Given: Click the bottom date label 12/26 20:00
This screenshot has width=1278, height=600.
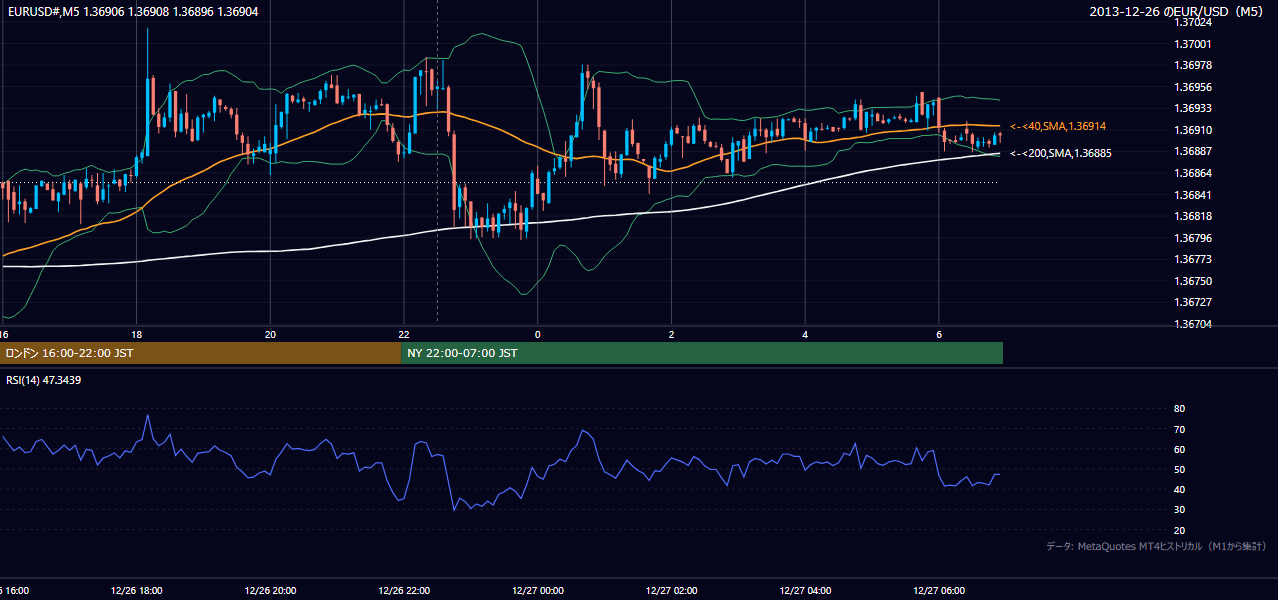Looking at the screenshot, I should tap(270, 591).
